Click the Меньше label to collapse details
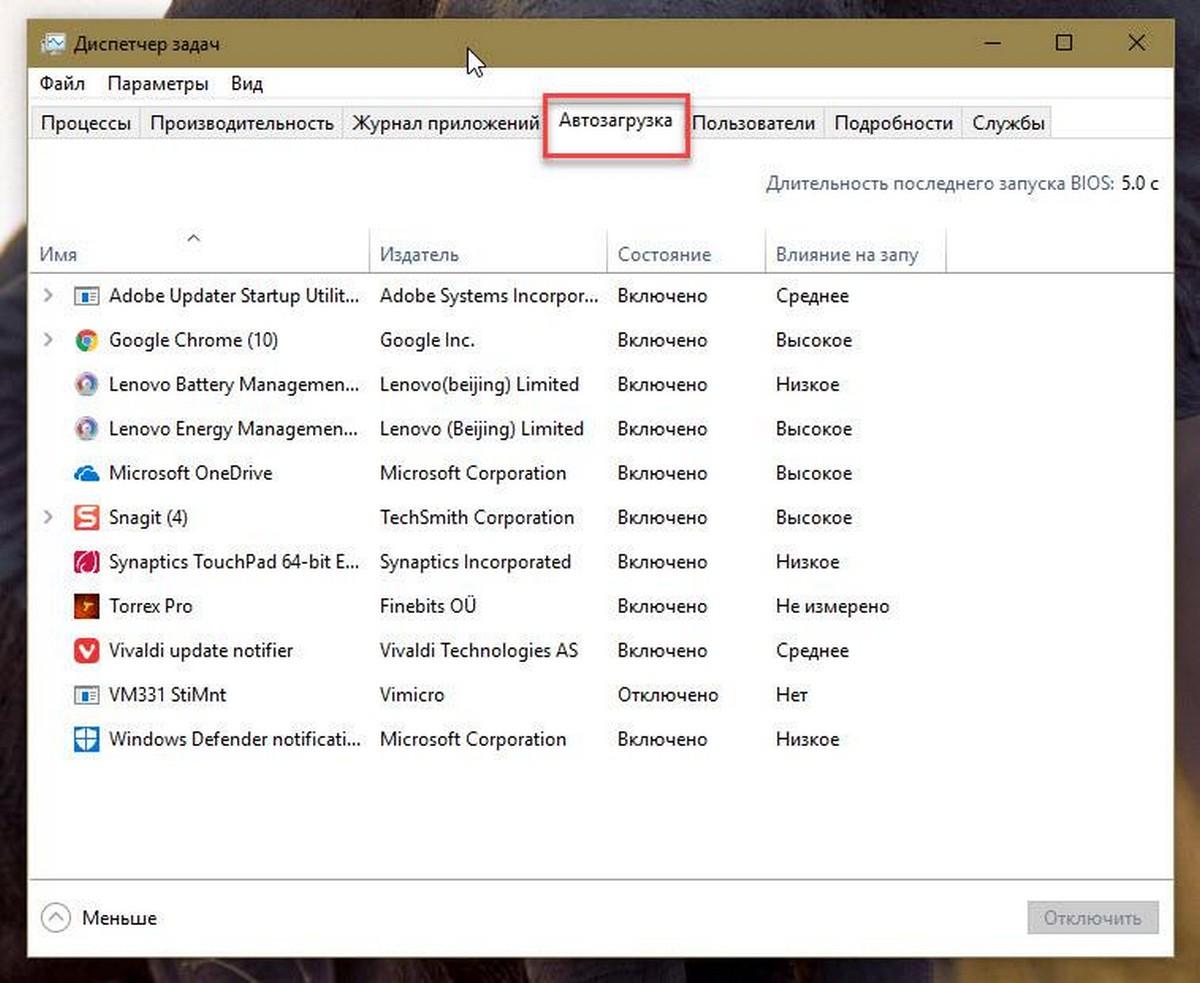This screenshot has width=1200, height=983. point(119,918)
